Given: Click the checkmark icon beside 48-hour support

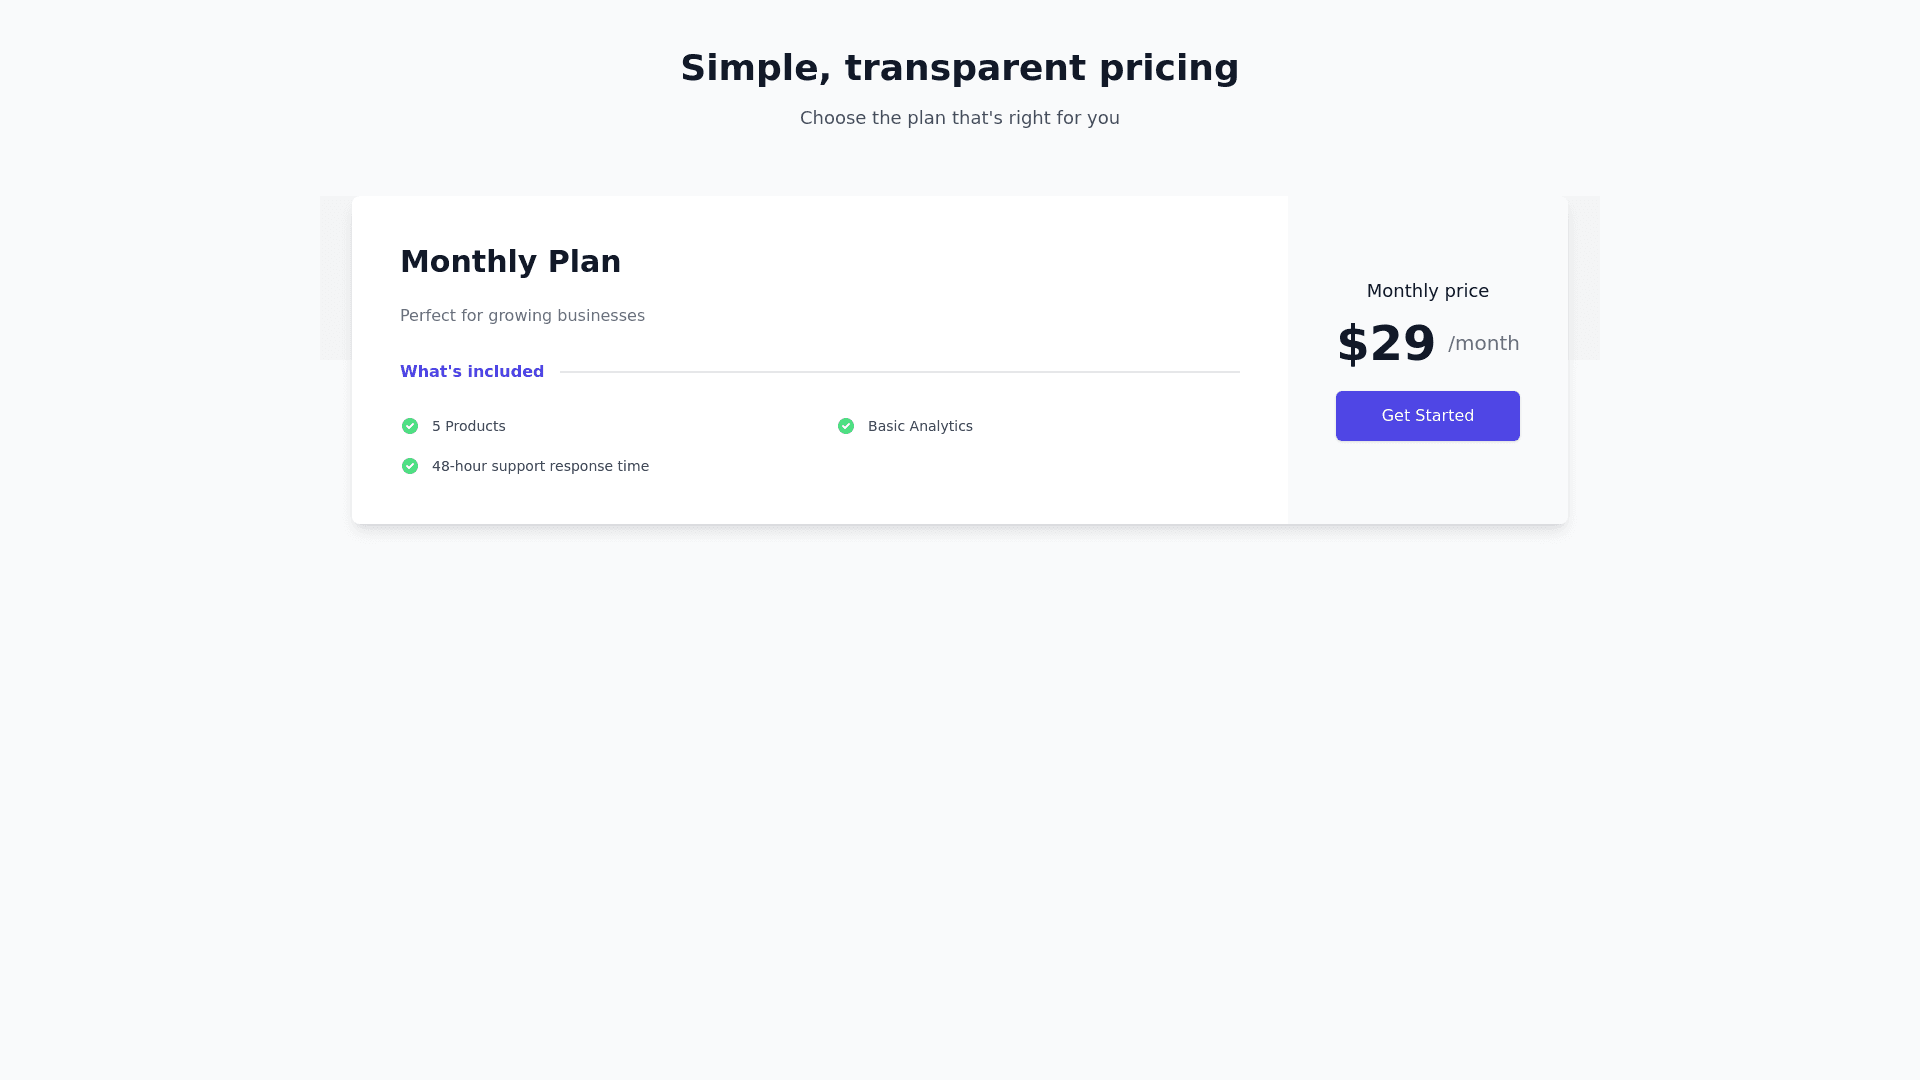Looking at the screenshot, I should tap(410, 466).
